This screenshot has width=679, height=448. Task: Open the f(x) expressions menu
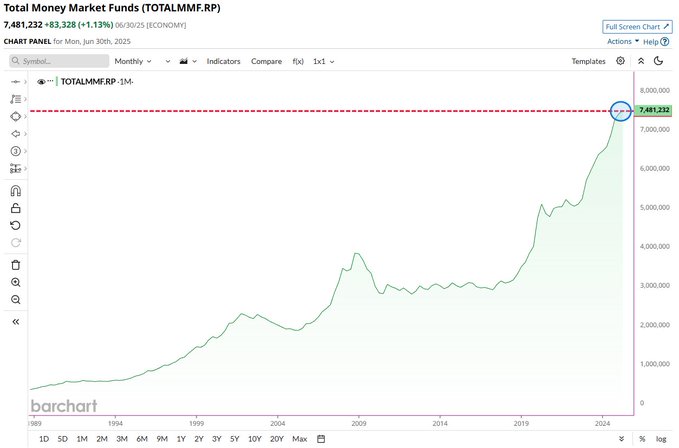click(298, 61)
